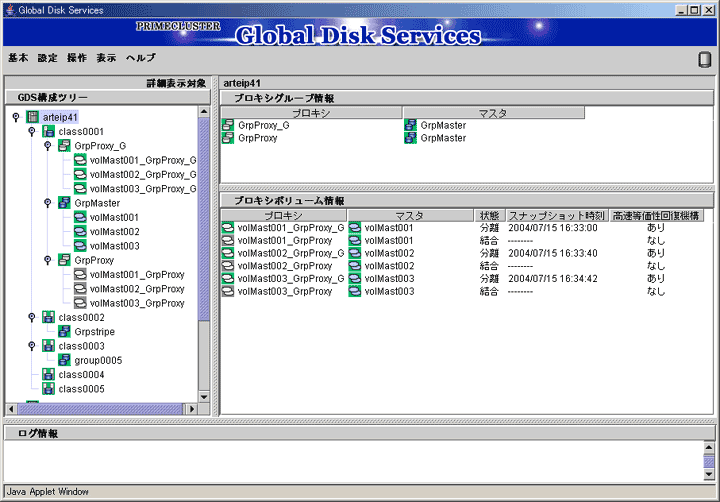
Task: Click snapshot time 2004/07/15 16:33:40
Action: tap(553, 253)
